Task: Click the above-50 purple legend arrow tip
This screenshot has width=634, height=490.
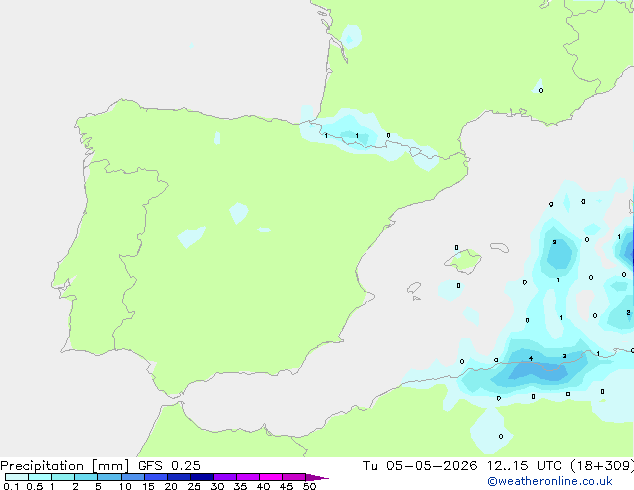Action: pos(317,477)
